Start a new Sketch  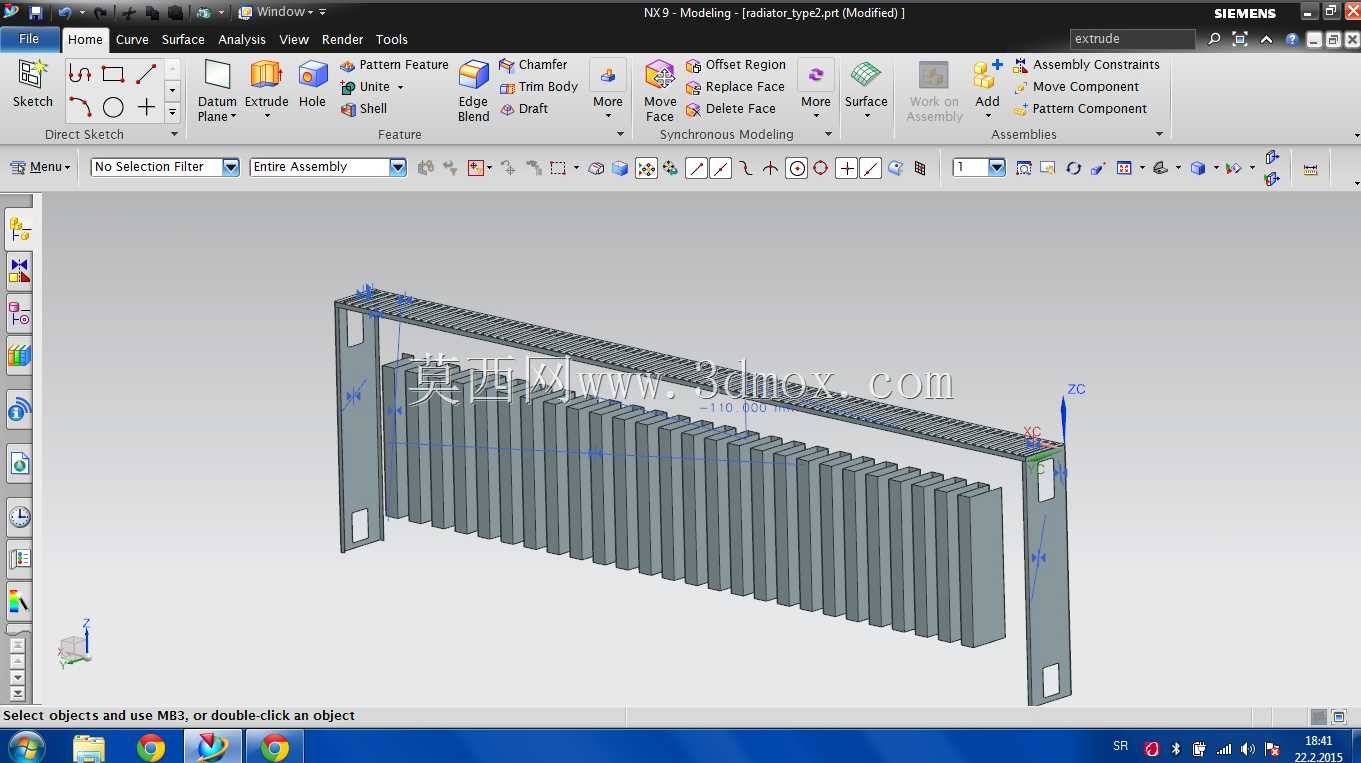coord(33,84)
